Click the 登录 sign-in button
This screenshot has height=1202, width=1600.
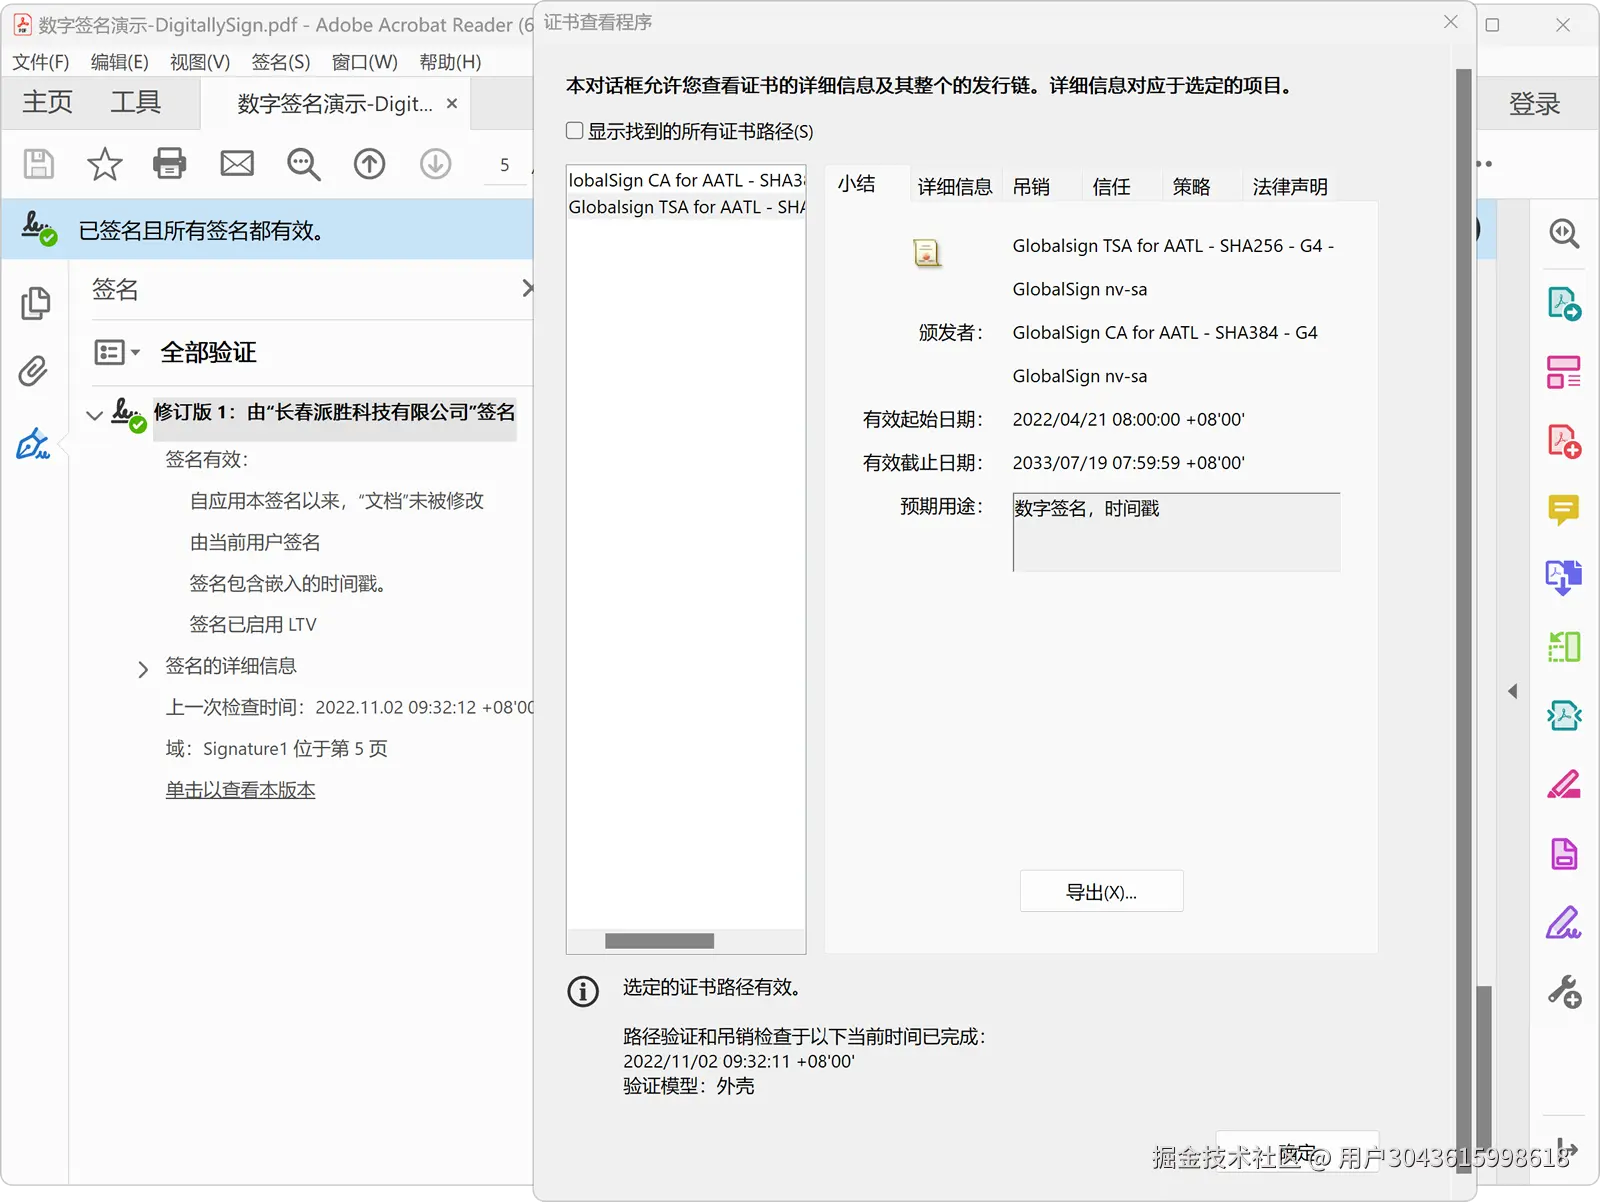pos(1535,103)
